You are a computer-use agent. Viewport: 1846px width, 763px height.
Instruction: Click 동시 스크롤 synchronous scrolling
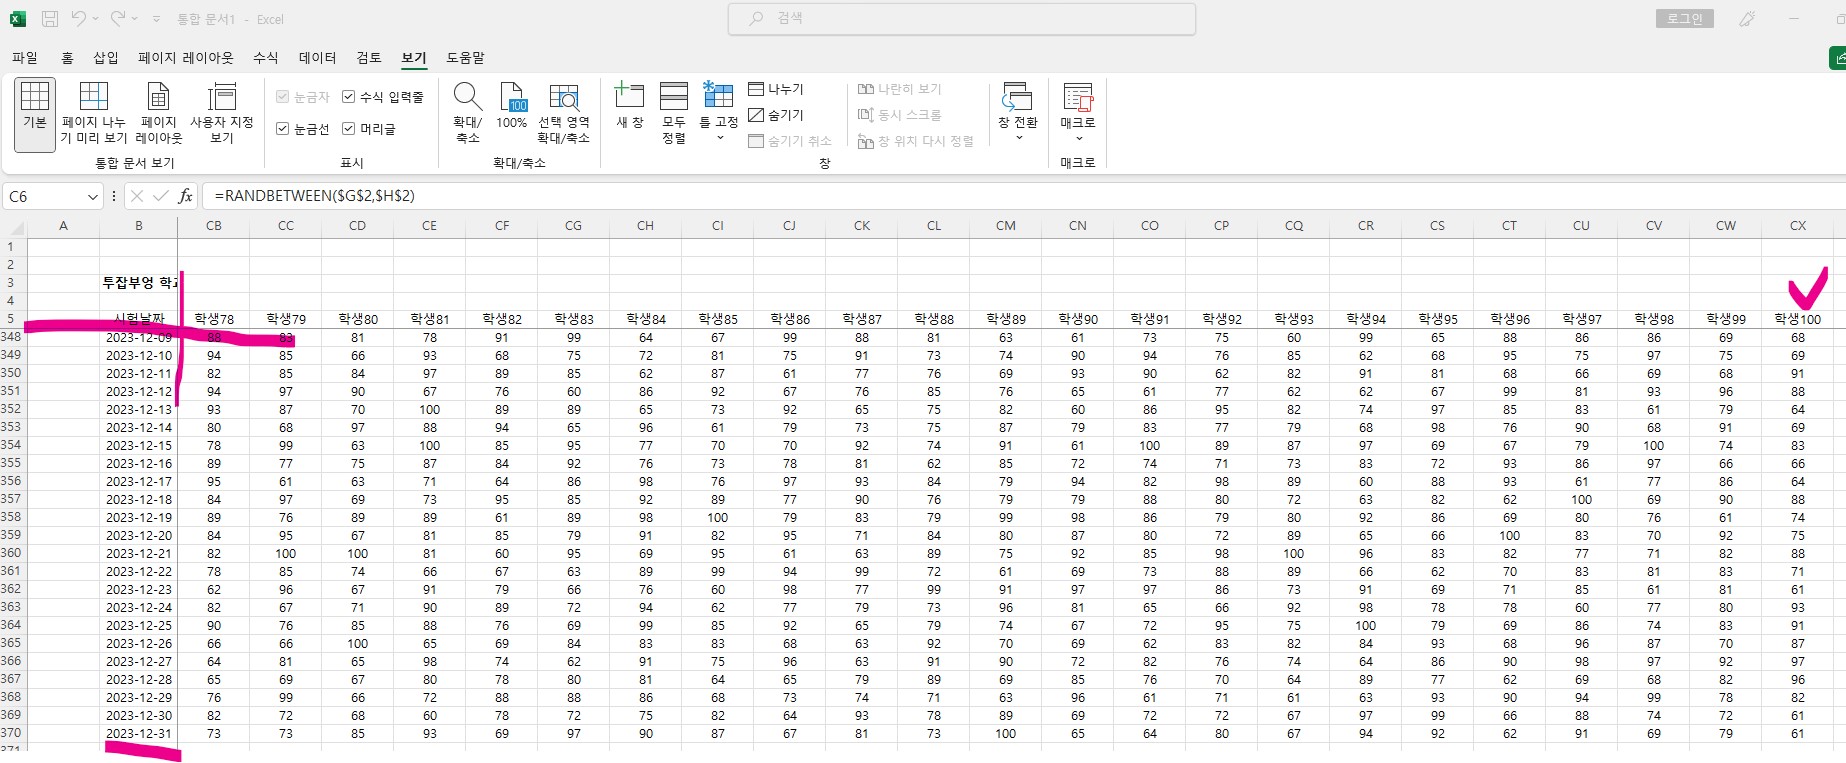tap(899, 115)
